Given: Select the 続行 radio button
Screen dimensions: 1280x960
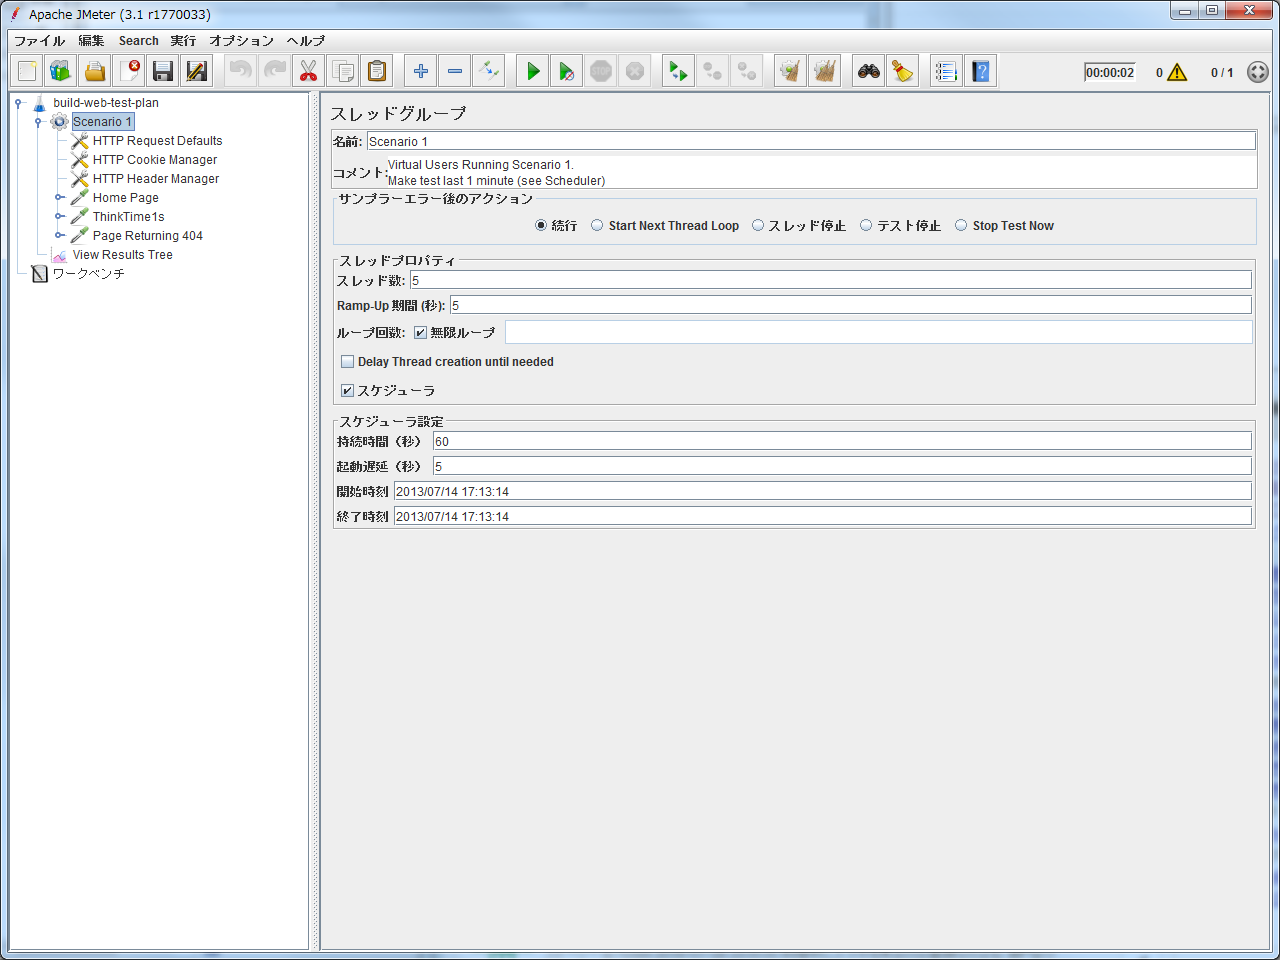Looking at the screenshot, I should click(541, 226).
